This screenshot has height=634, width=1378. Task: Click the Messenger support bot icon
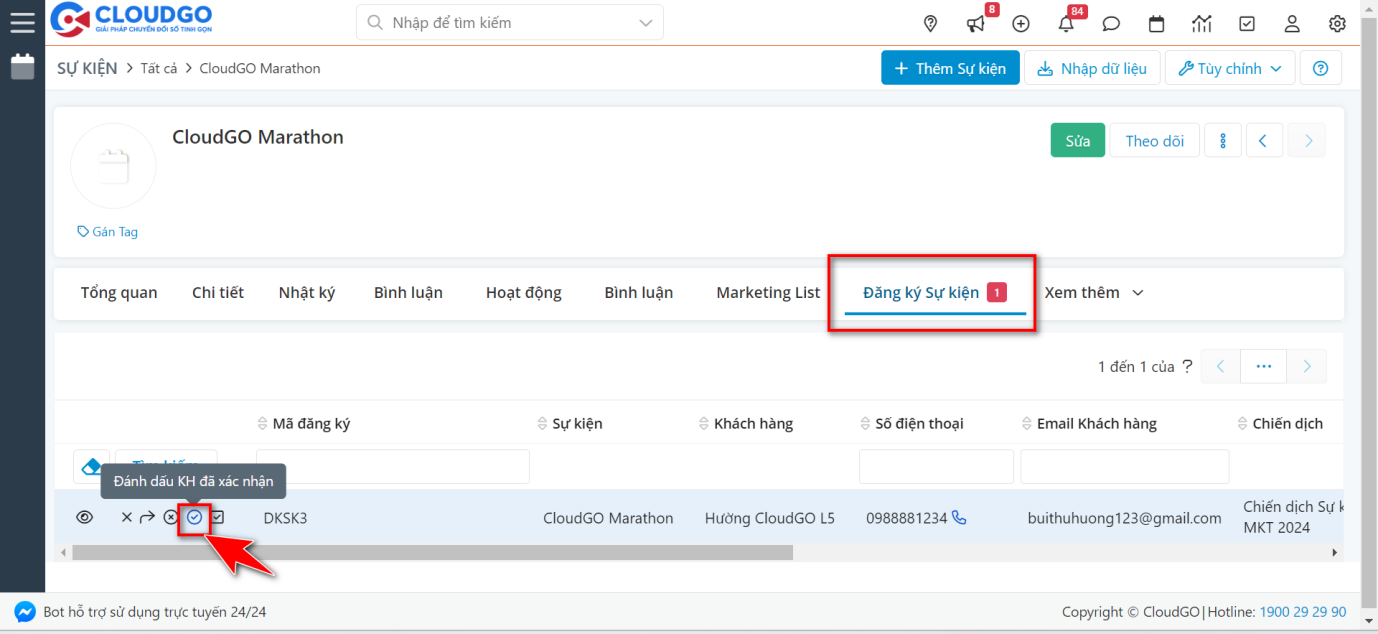pyautogui.click(x=25, y=611)
